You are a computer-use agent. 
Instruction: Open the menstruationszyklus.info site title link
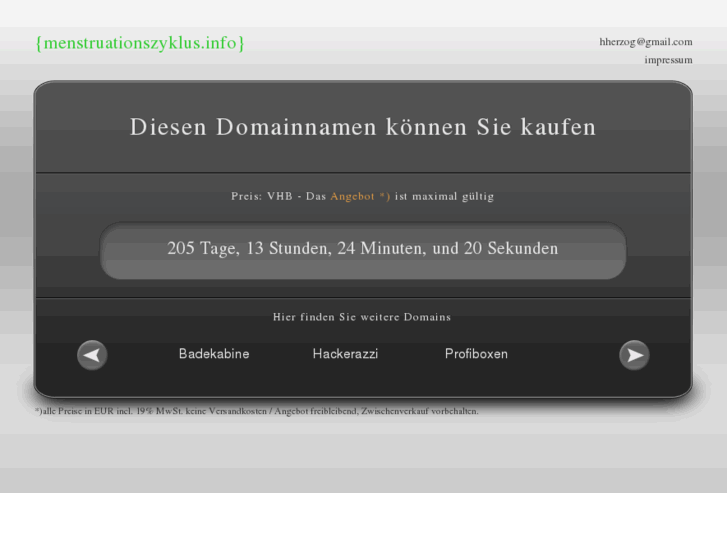[140, 43]
